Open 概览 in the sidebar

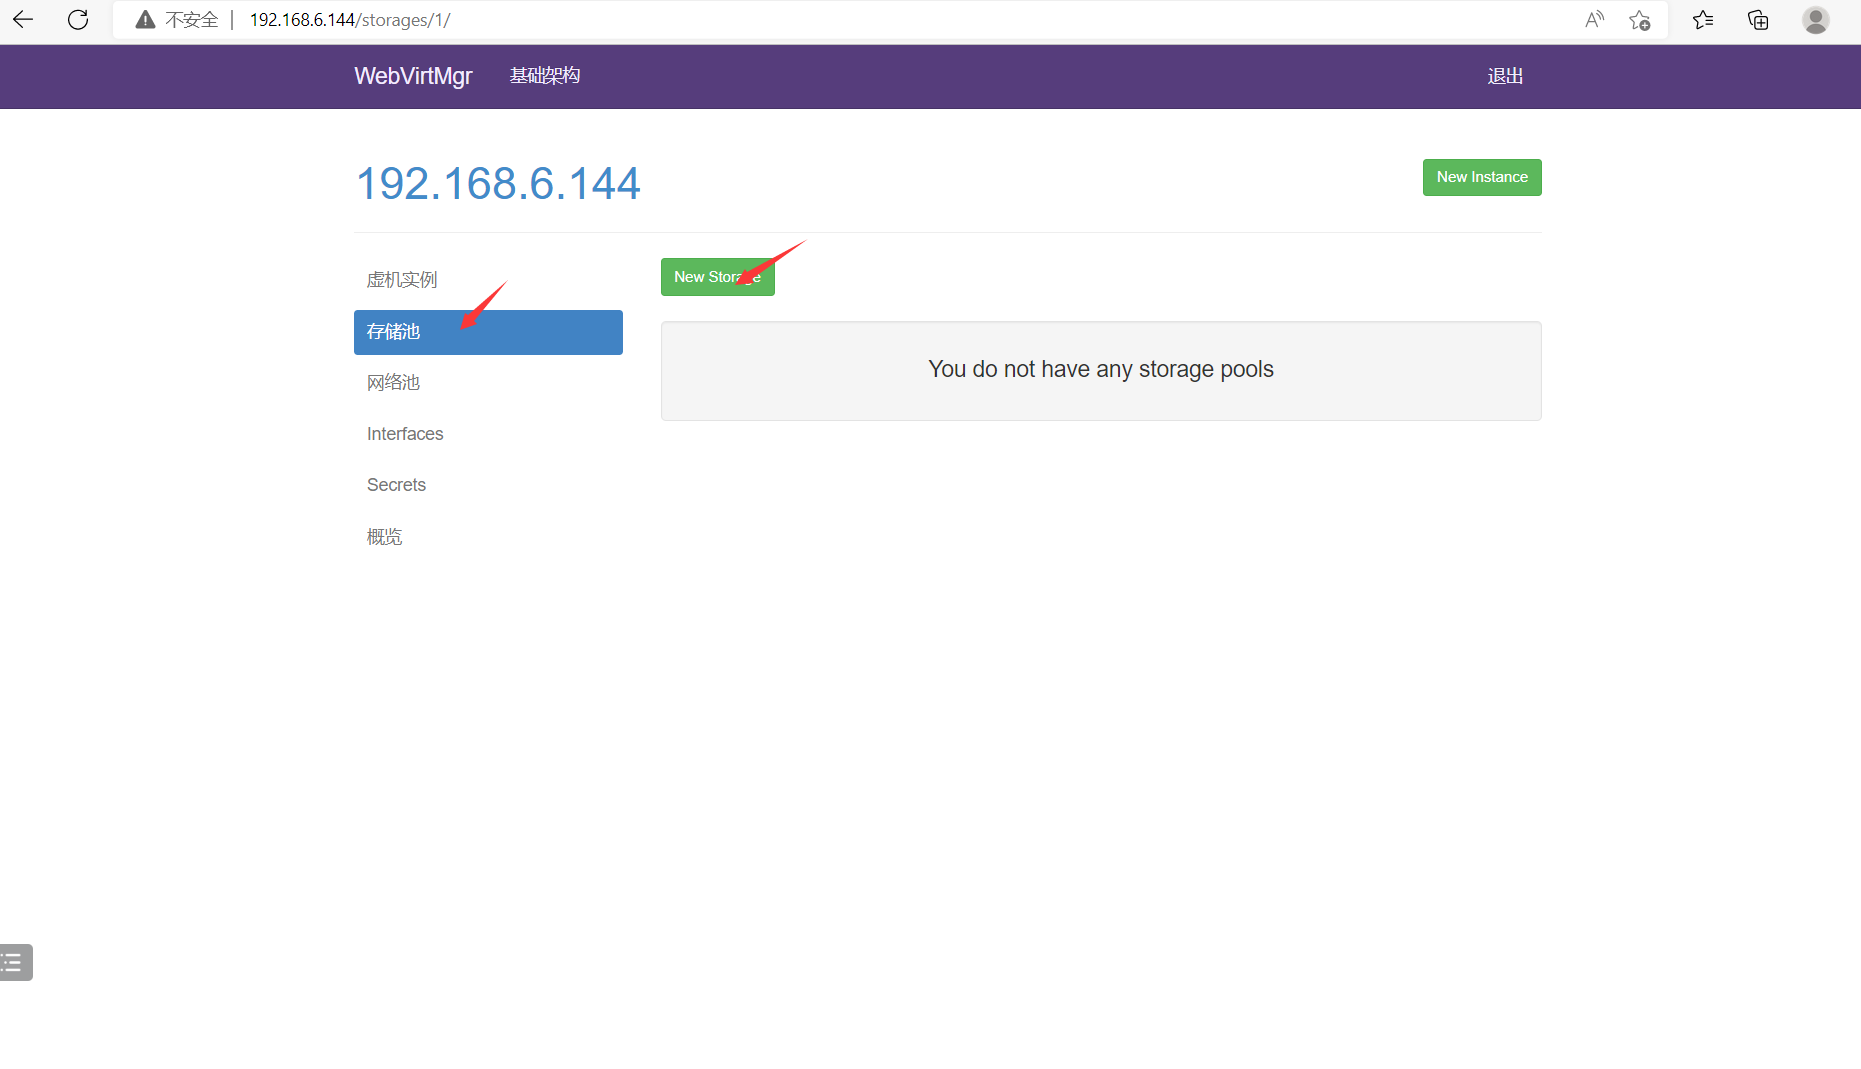[x=488, y=537]
